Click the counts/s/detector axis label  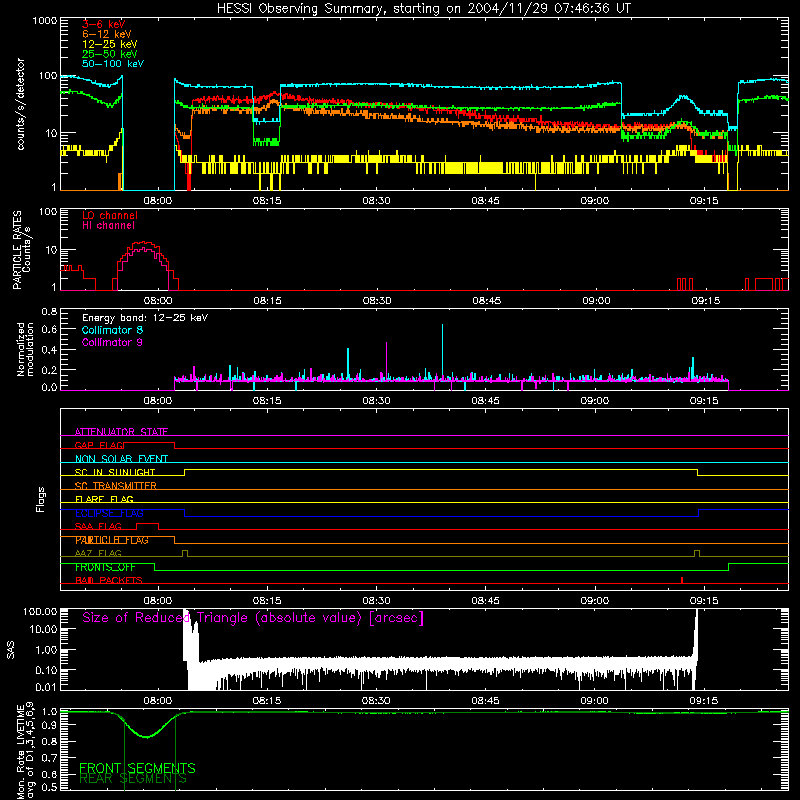click(x=20, y=104)
